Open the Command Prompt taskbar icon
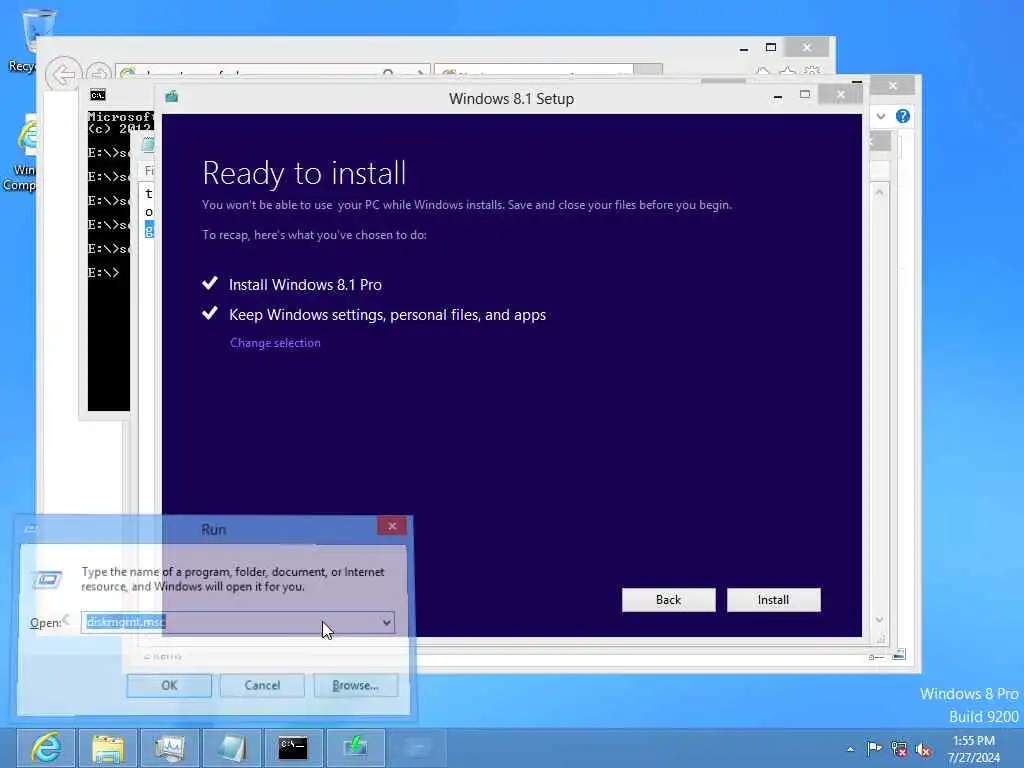 click(x=293, y=748)
